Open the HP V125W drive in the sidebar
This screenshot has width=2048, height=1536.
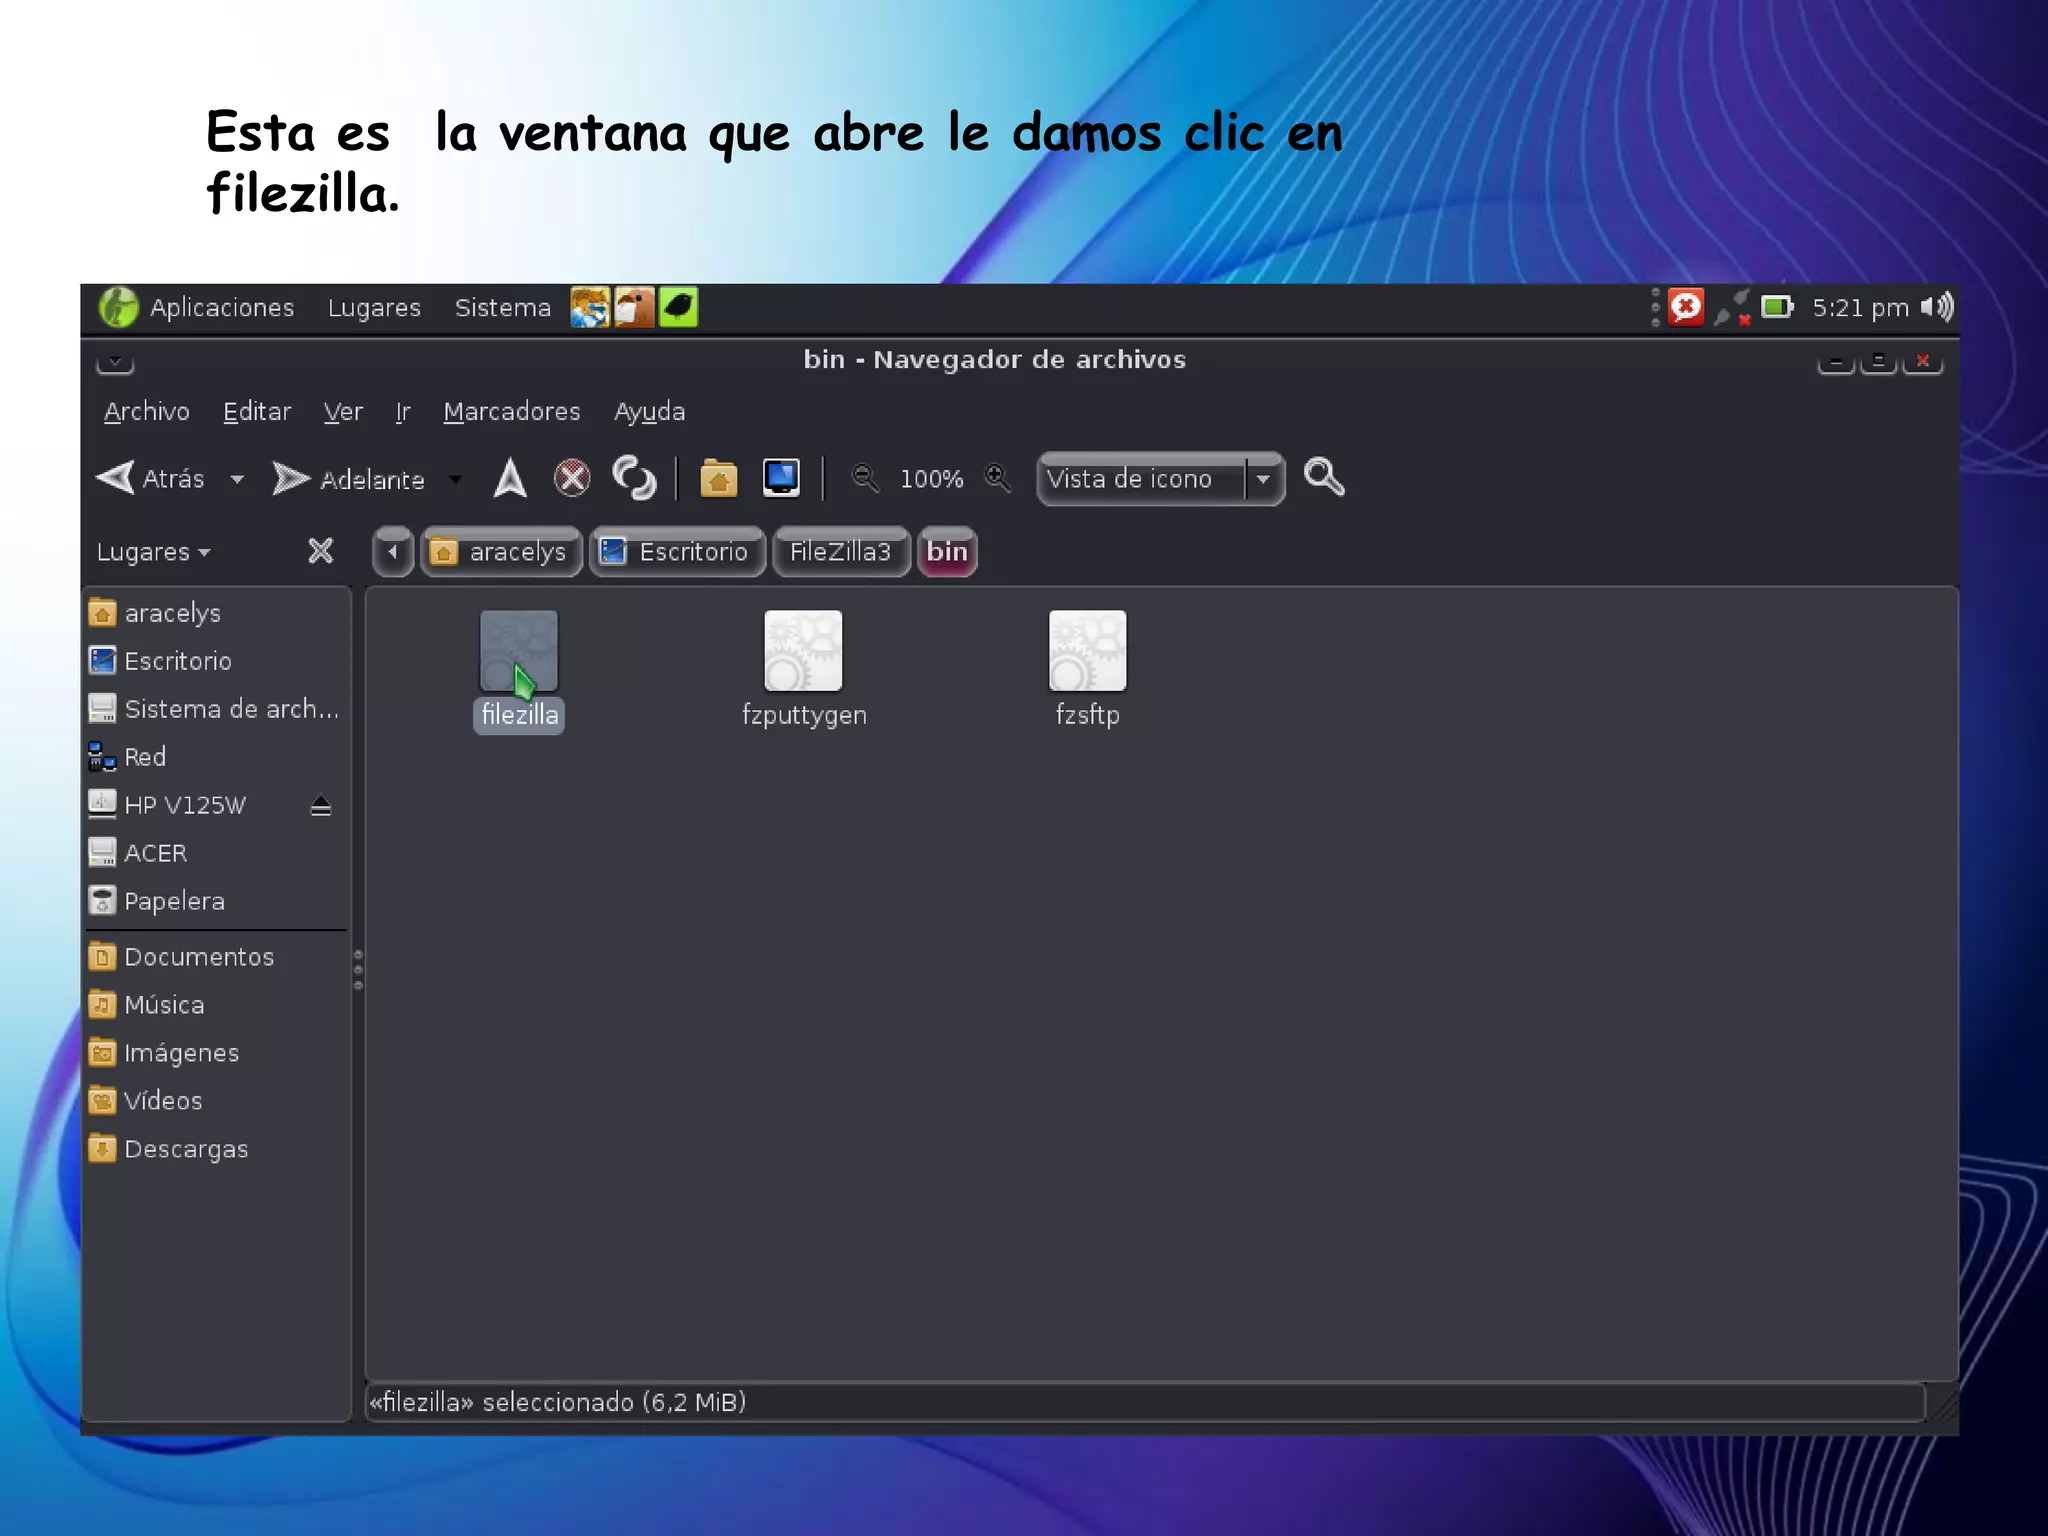217,805
